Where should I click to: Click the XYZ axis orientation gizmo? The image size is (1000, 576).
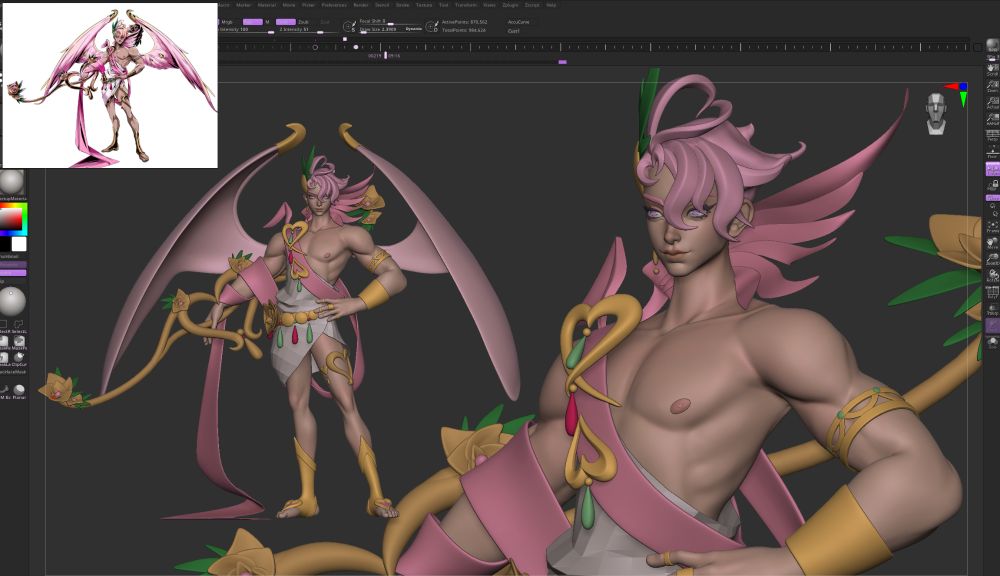pyautogui.click(x=959, y=92)
